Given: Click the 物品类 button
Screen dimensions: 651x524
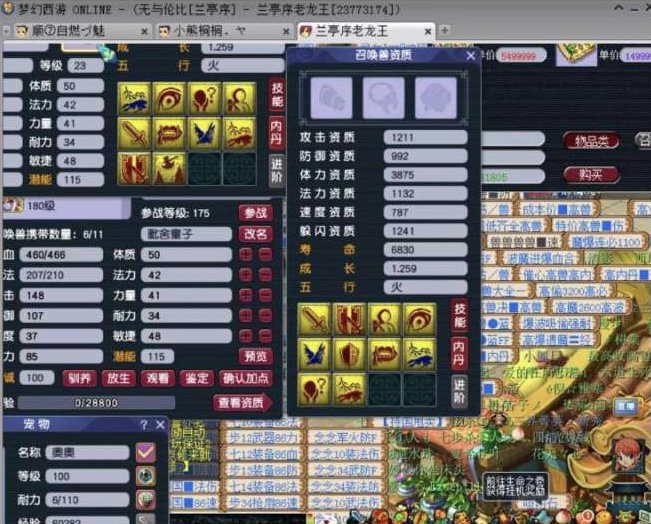Looking at the screenshot, I should click(592, 142).
